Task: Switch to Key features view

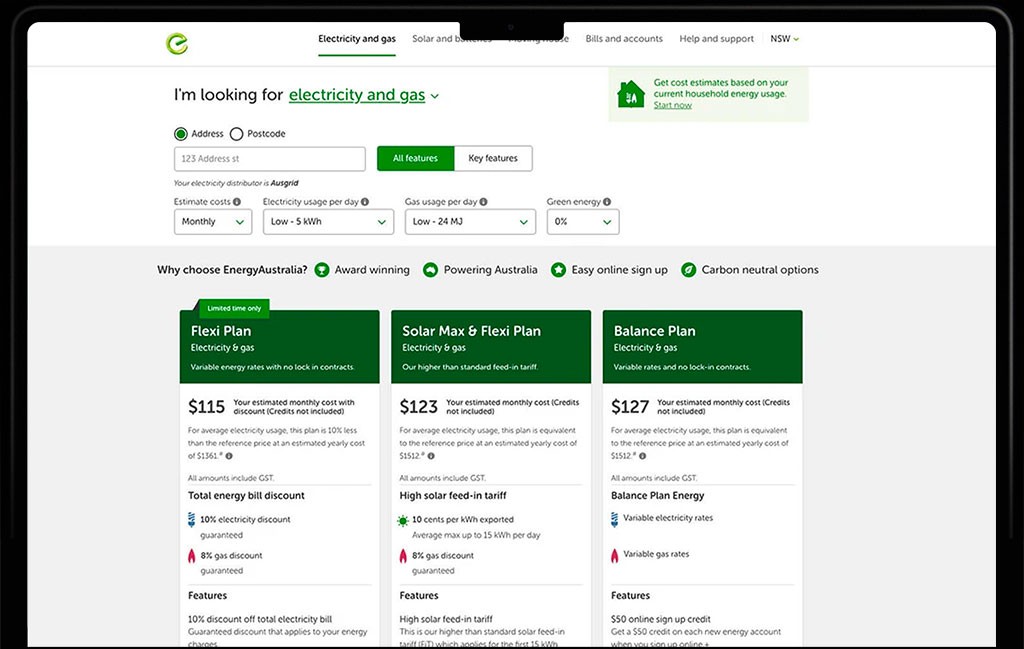Action: [x=493, y=158]
